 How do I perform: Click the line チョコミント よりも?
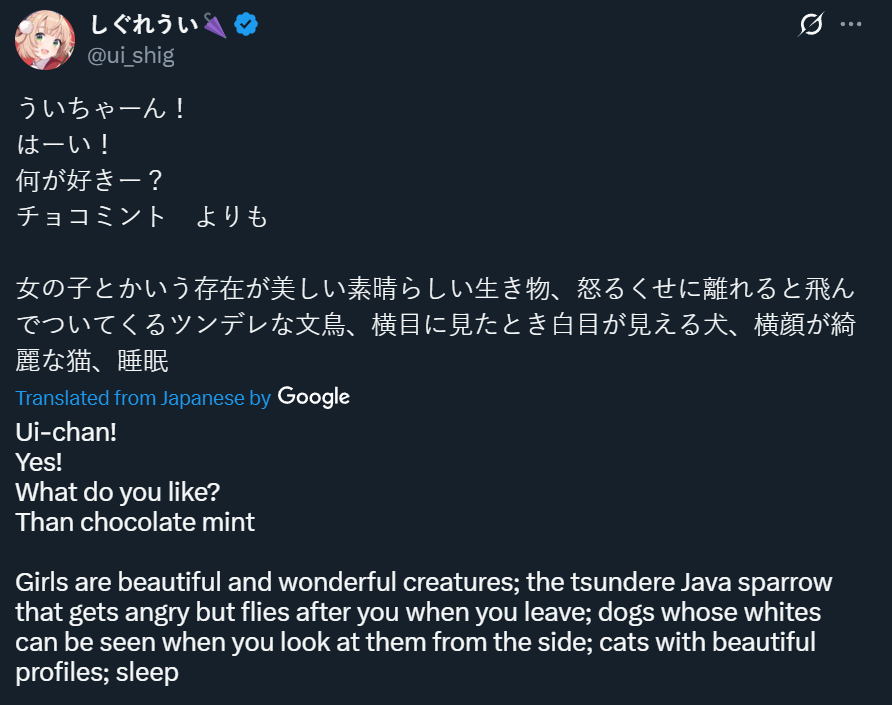pyautogui.click(x=143, y=216)
